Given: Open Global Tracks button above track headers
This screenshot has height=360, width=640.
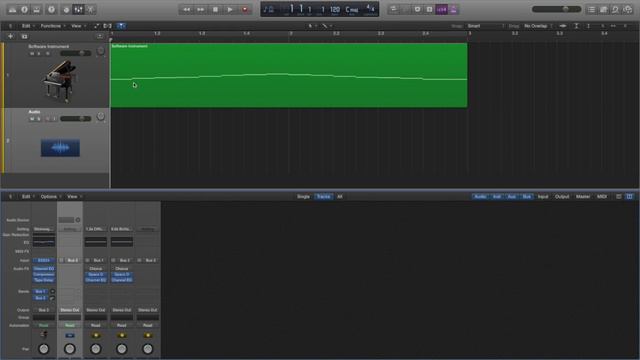Looking at the screenshot, I should click(x=100, y=36).
